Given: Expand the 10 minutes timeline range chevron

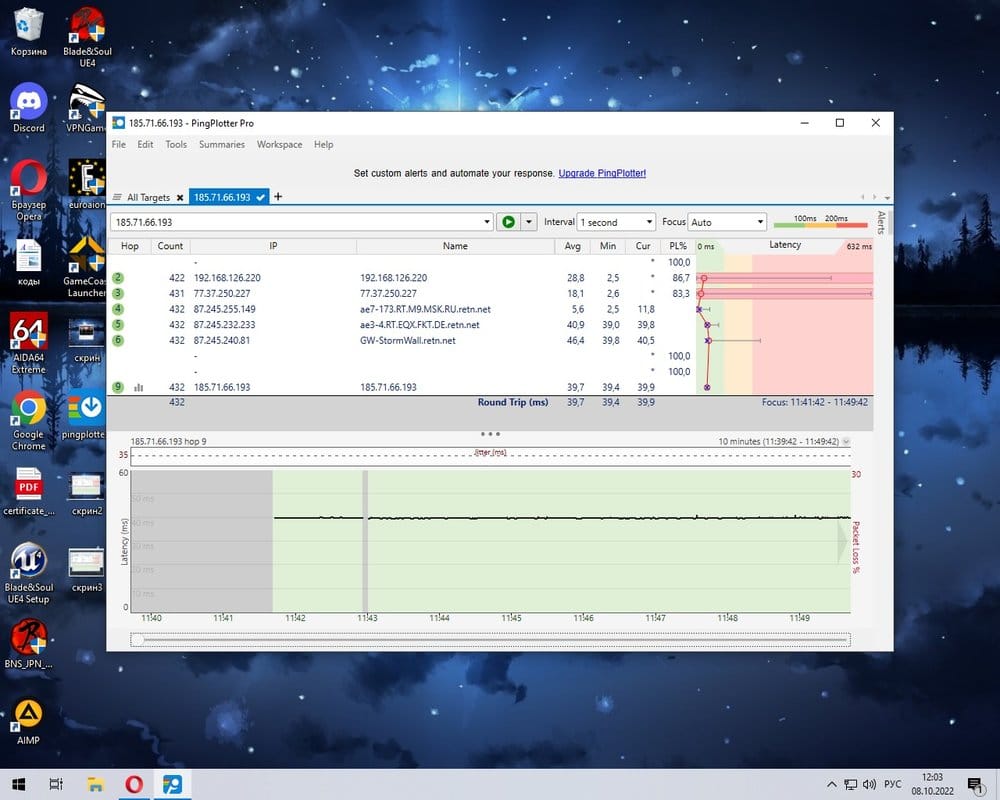Looking at the screenshot, I should [x=847, y=441].
